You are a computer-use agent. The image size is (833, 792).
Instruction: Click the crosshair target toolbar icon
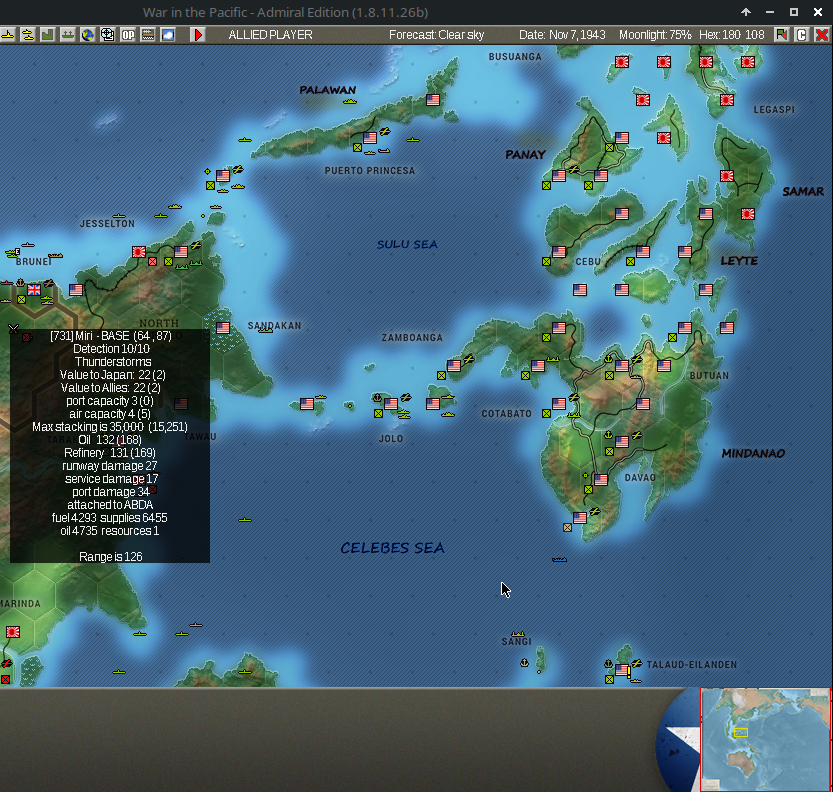[107, 35]
